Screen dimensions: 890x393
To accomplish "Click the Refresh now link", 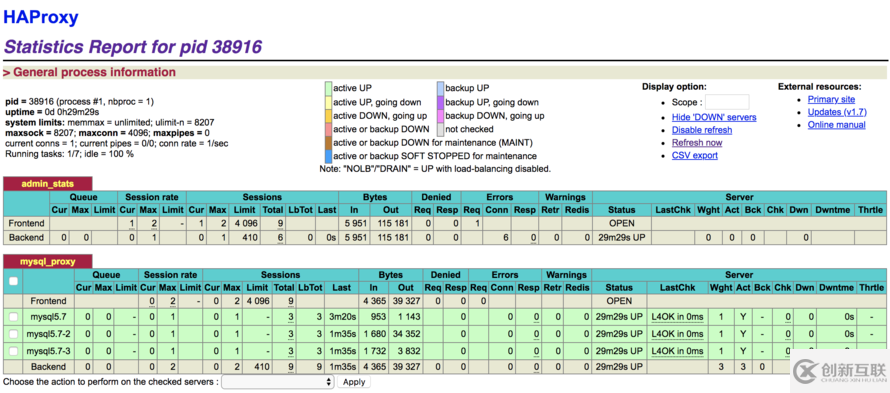I will [697, 143].
